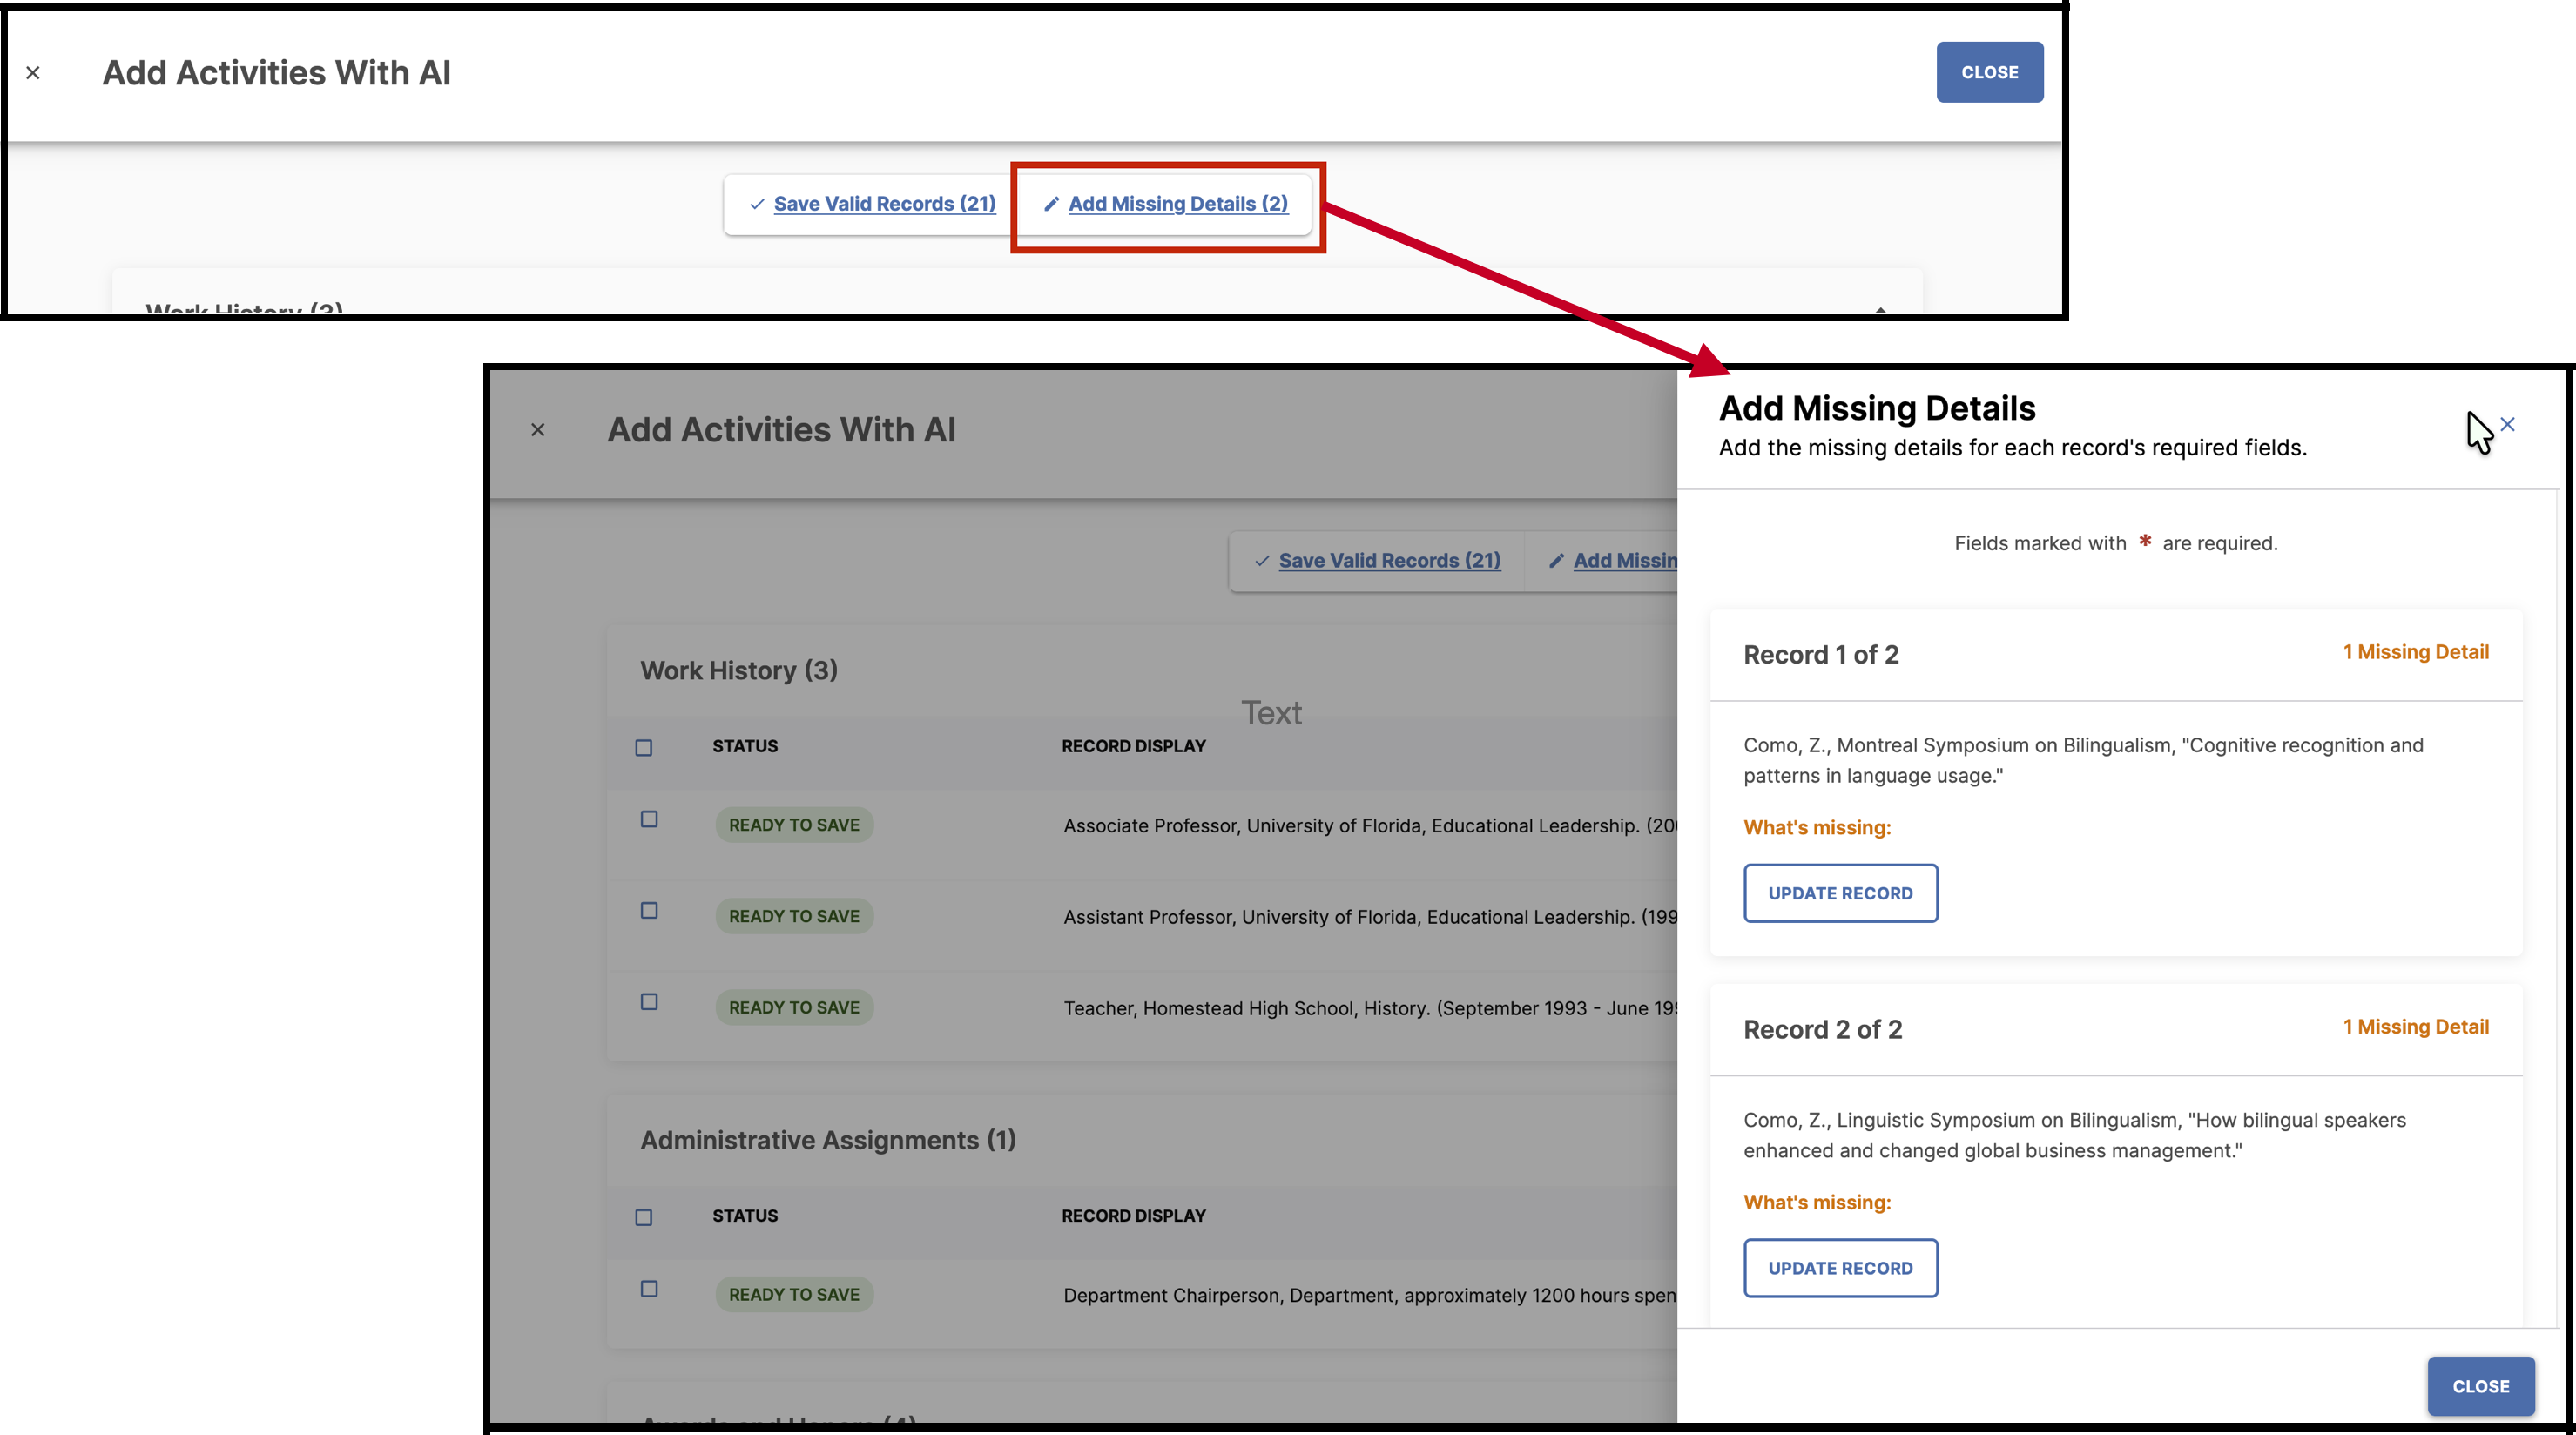Screen dimensions: 2576x1435
Task: Check the Assistant Professor record checkbox
Action: (x=649, y=910)
